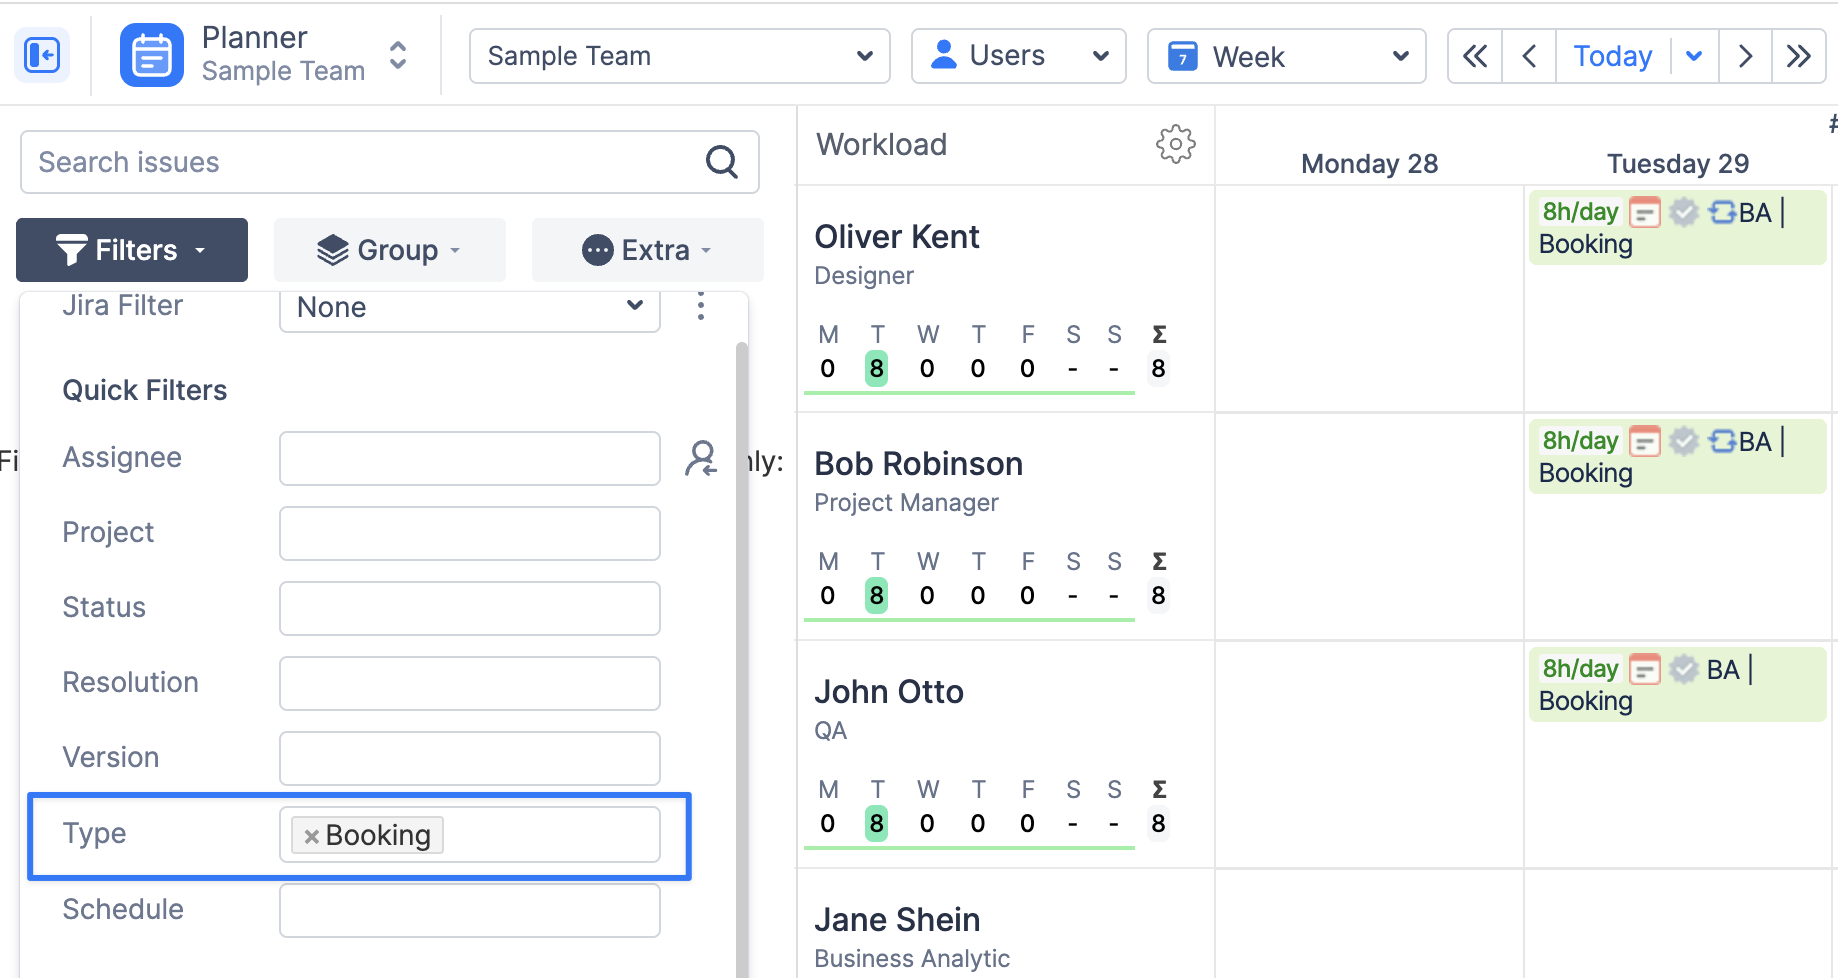Open the Extra menu
This screenshot has height=978, width=1838.
point(648,250)
